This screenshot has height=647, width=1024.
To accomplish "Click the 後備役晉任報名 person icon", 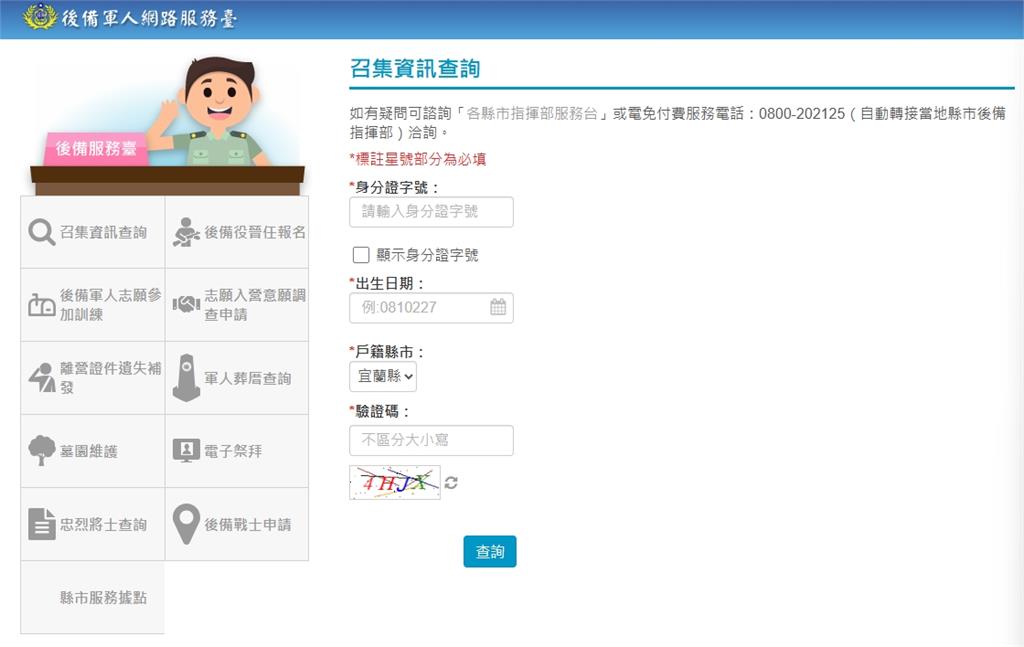I will click(x=186, y=232).
